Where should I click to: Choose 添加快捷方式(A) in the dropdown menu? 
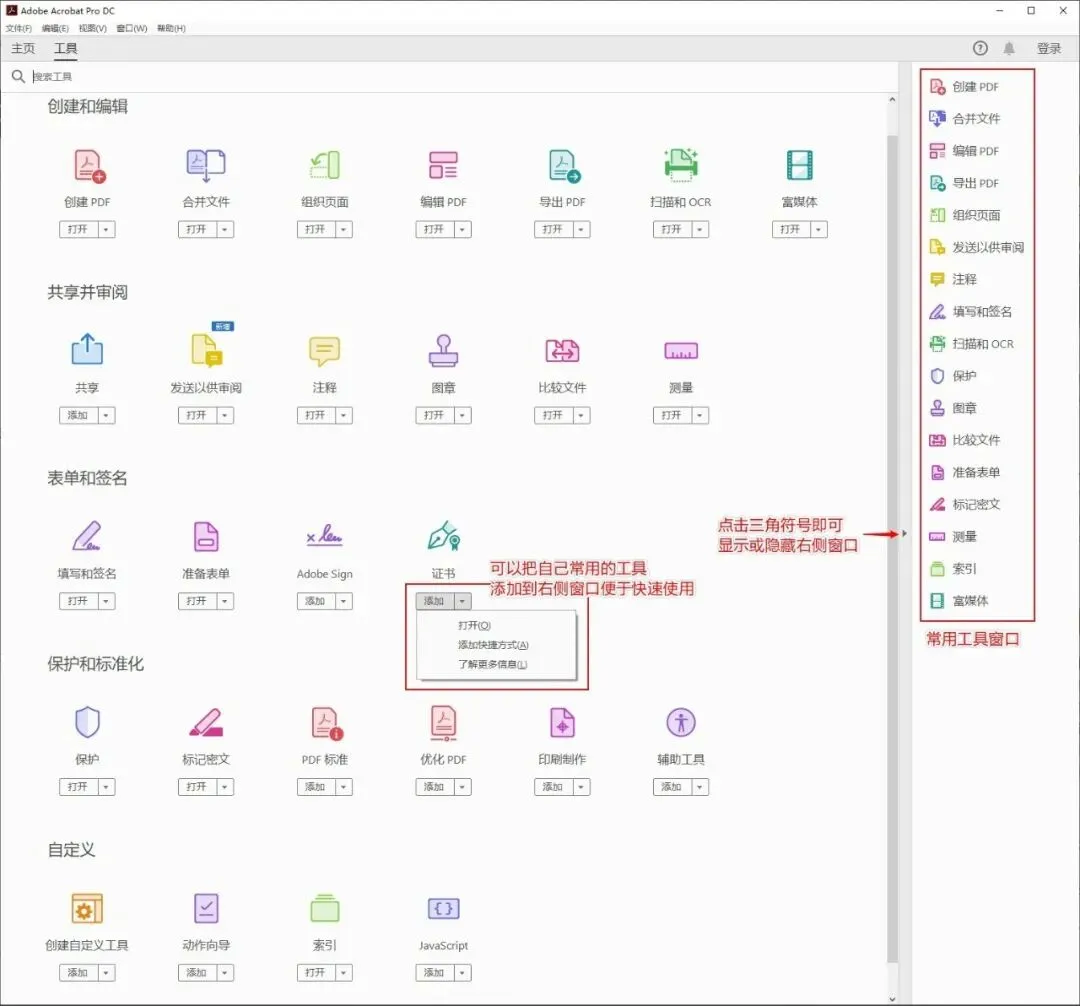493,645
